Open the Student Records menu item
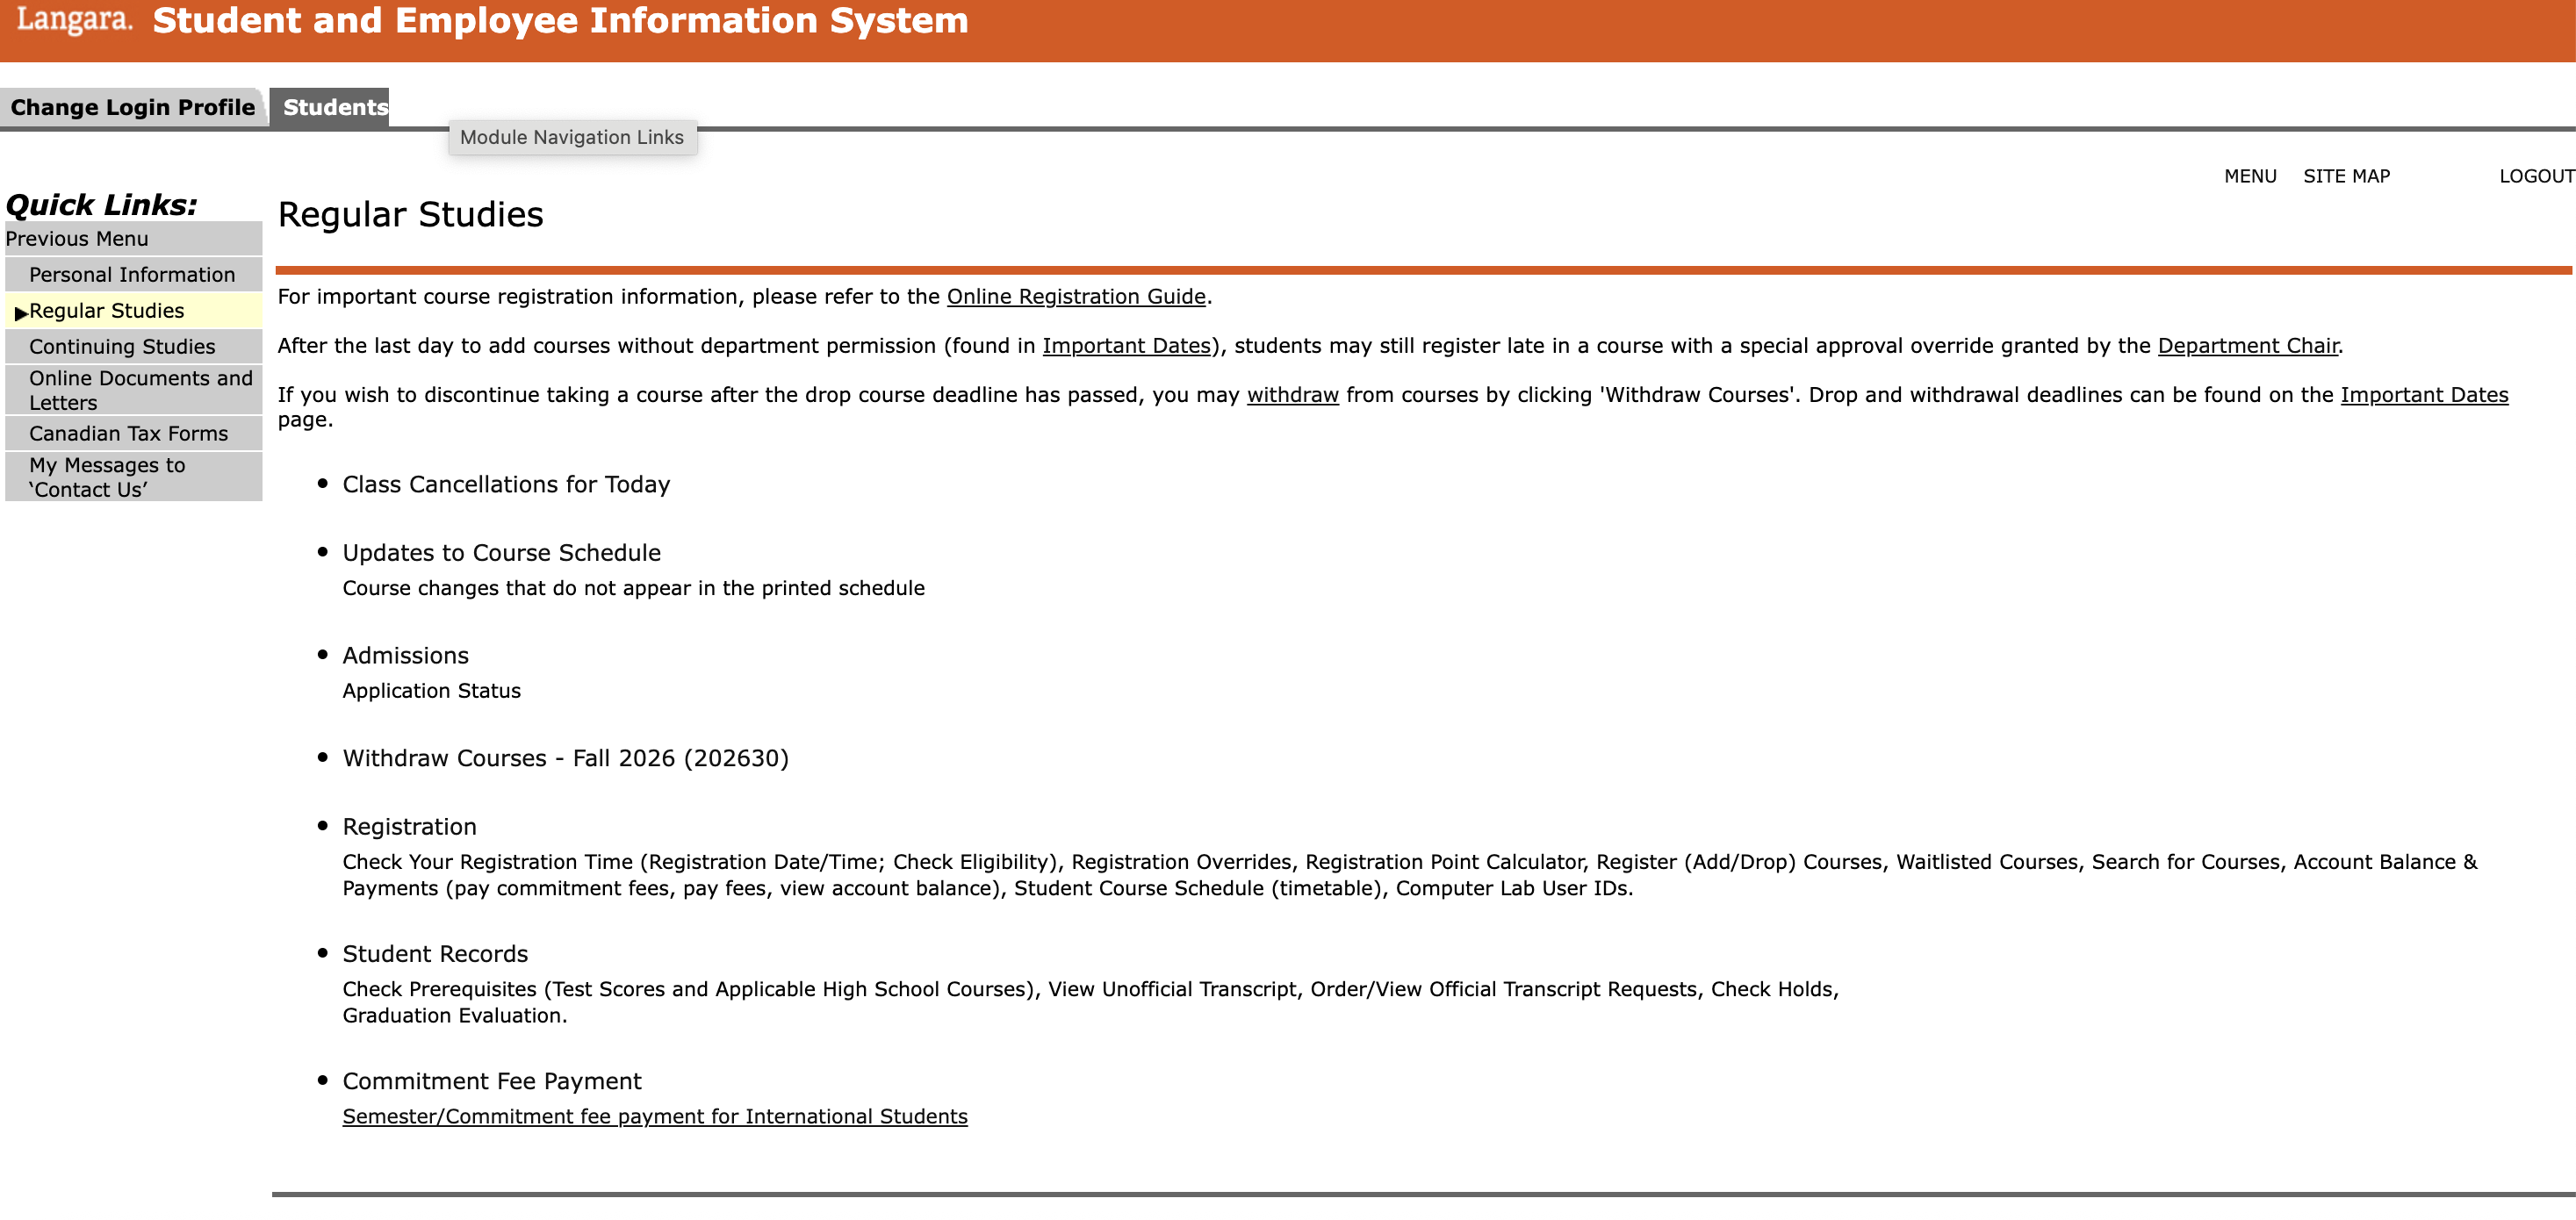 point(435,954)
